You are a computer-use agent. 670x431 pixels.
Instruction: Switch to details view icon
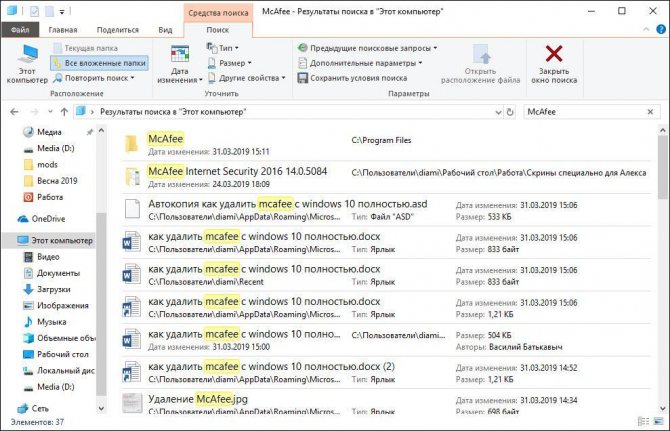tap(643, 422)
